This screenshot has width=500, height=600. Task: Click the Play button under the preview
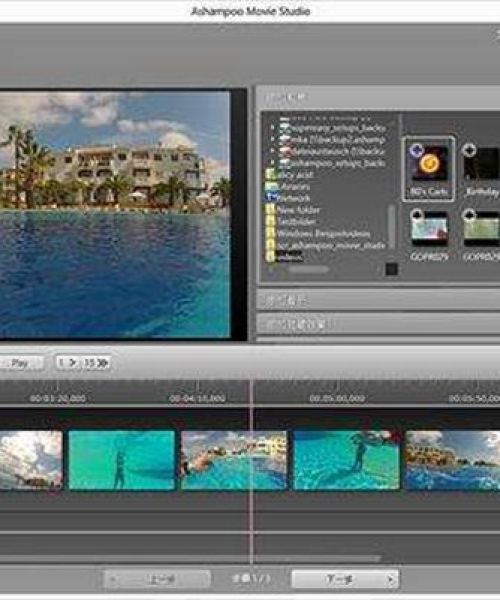19,363
